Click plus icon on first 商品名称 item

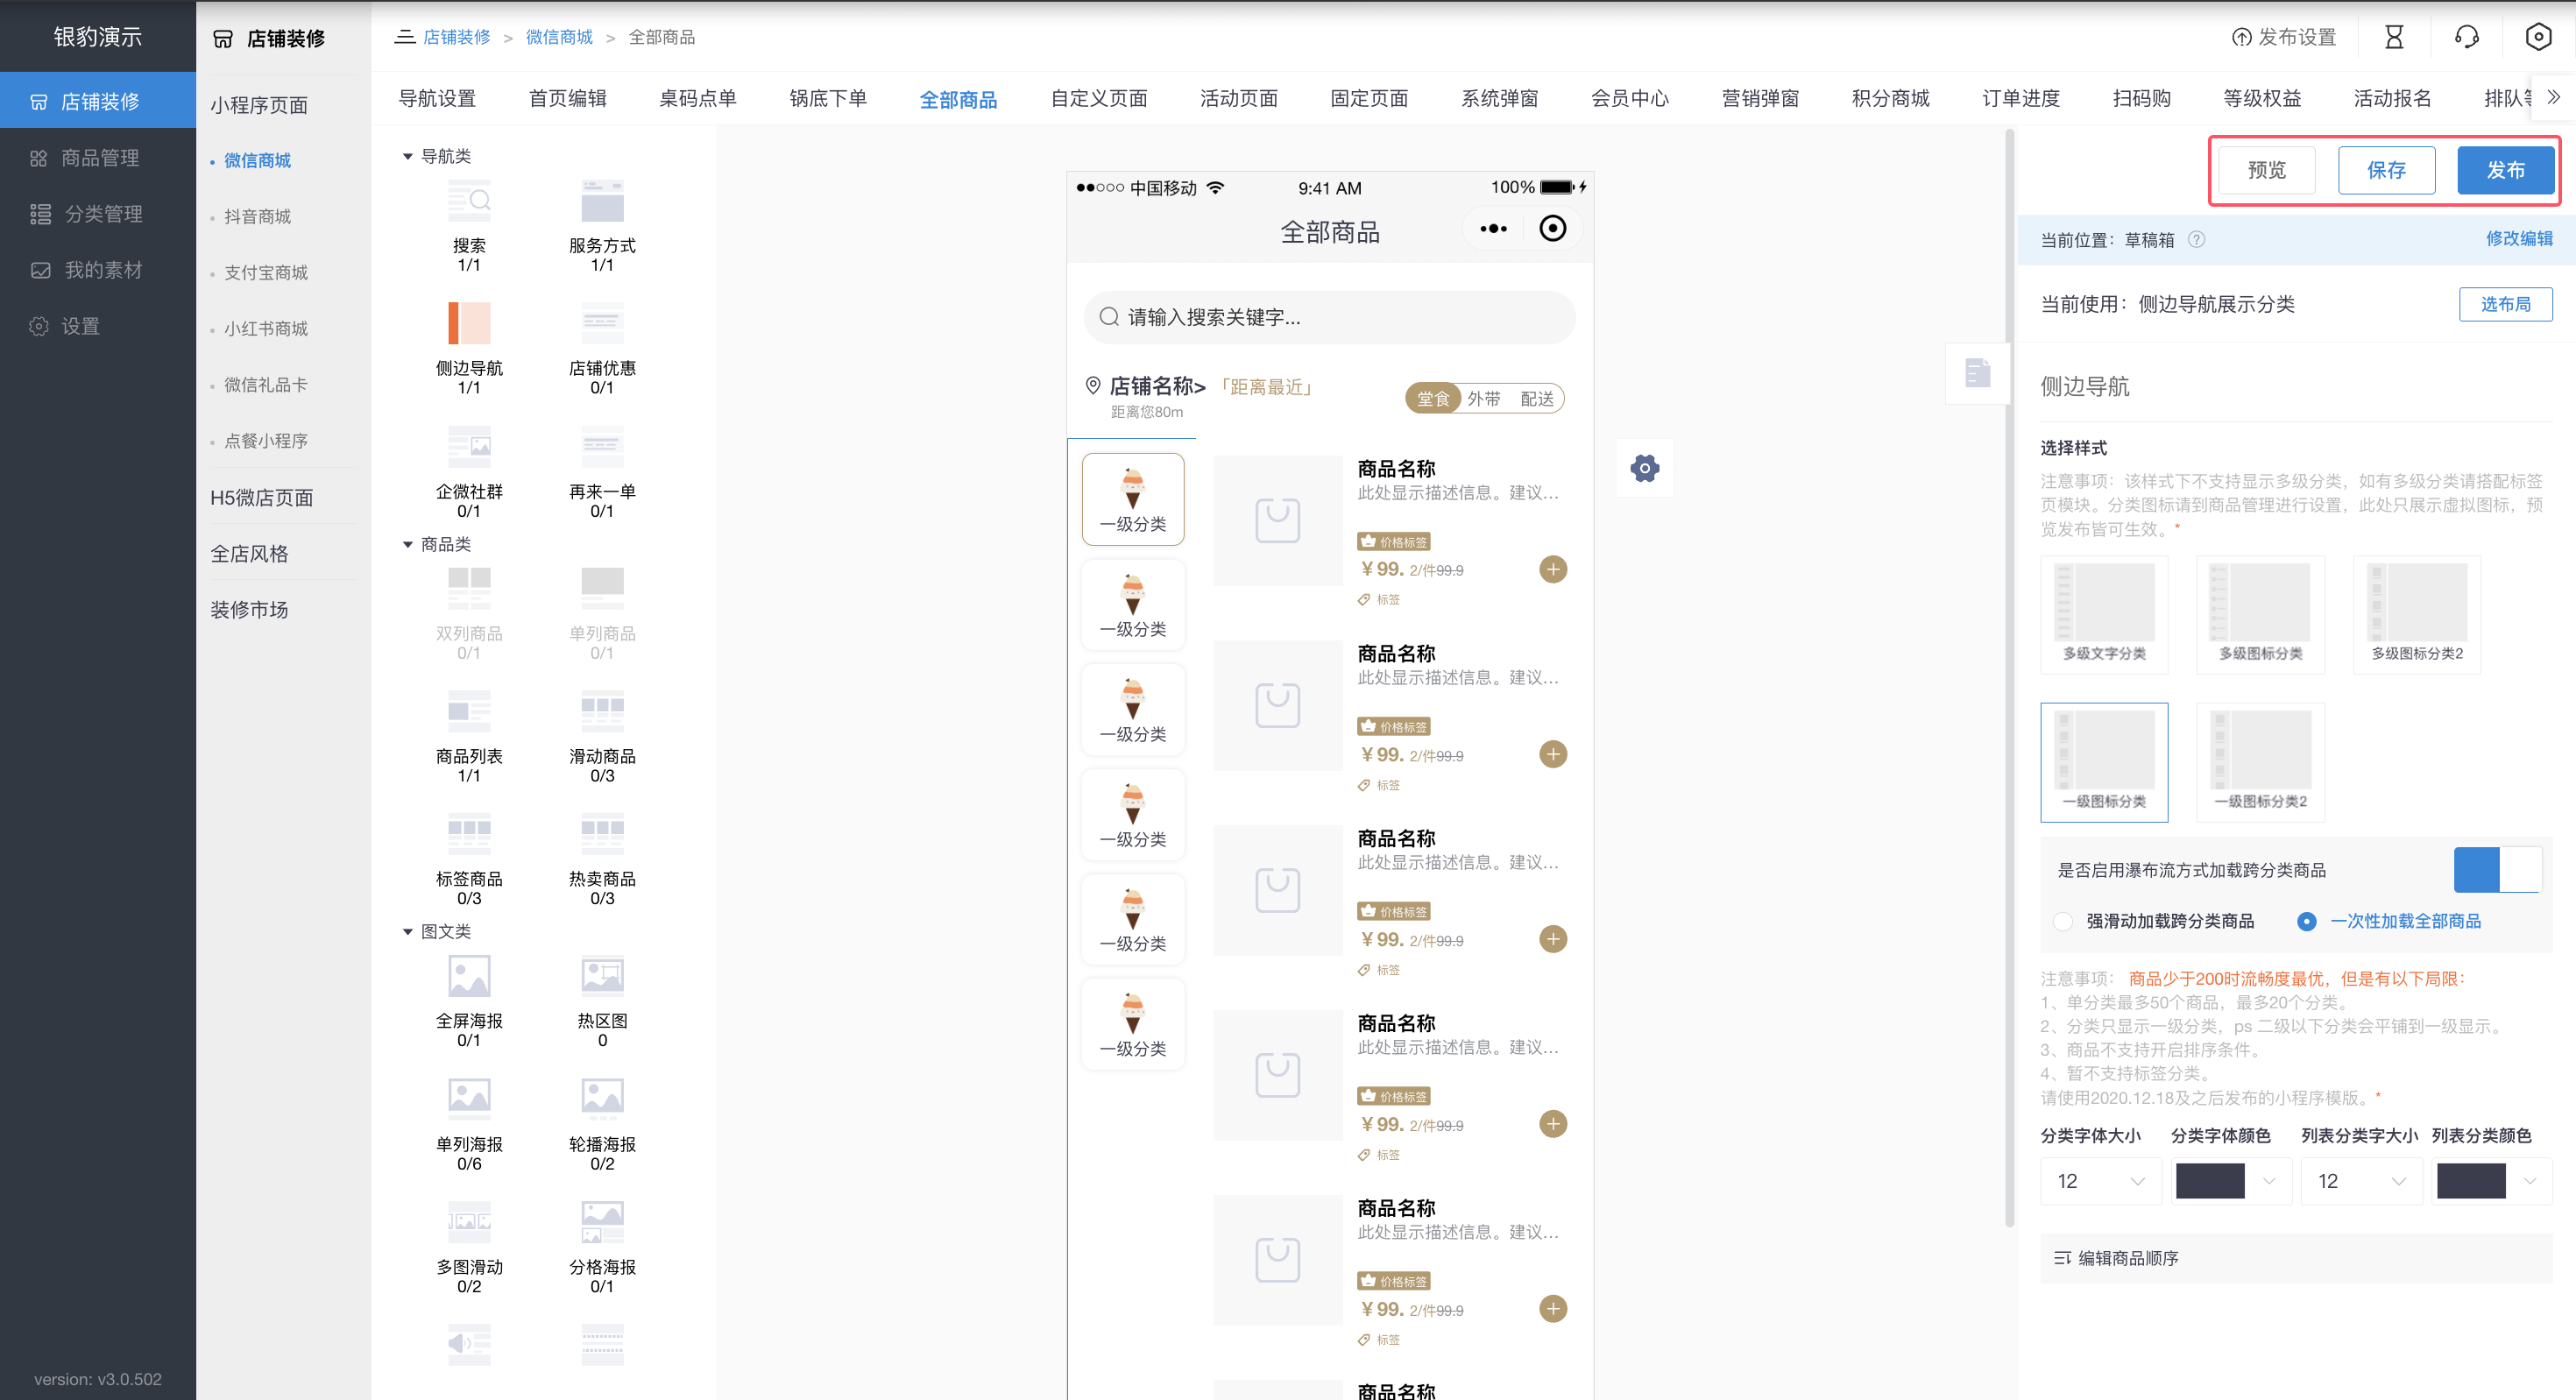pos(1553,569)
